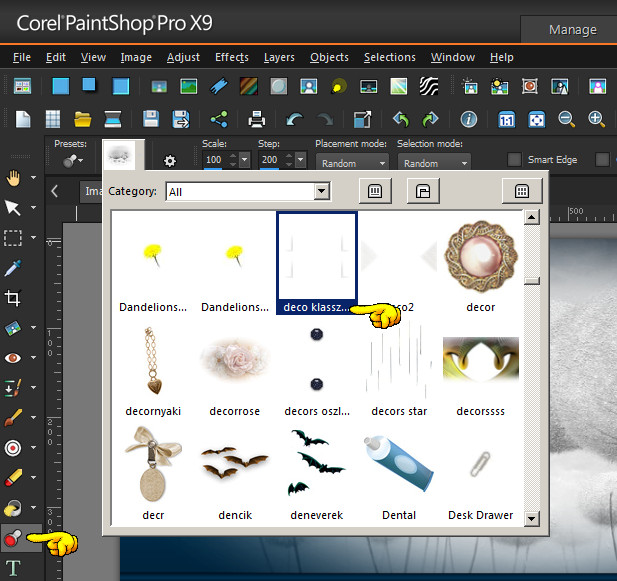Open the Selection mode dropdown

coord(434,162)
